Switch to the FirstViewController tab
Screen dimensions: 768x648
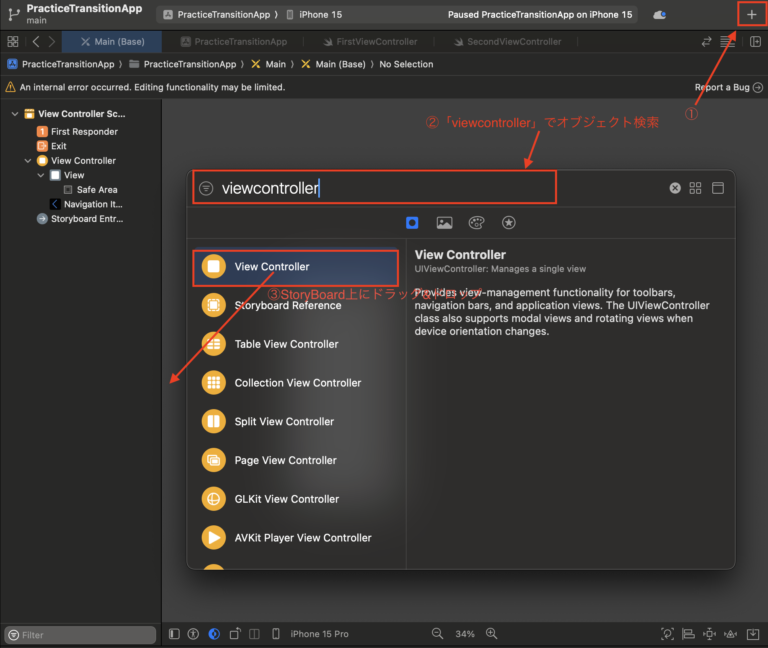[x=370, y=42]
